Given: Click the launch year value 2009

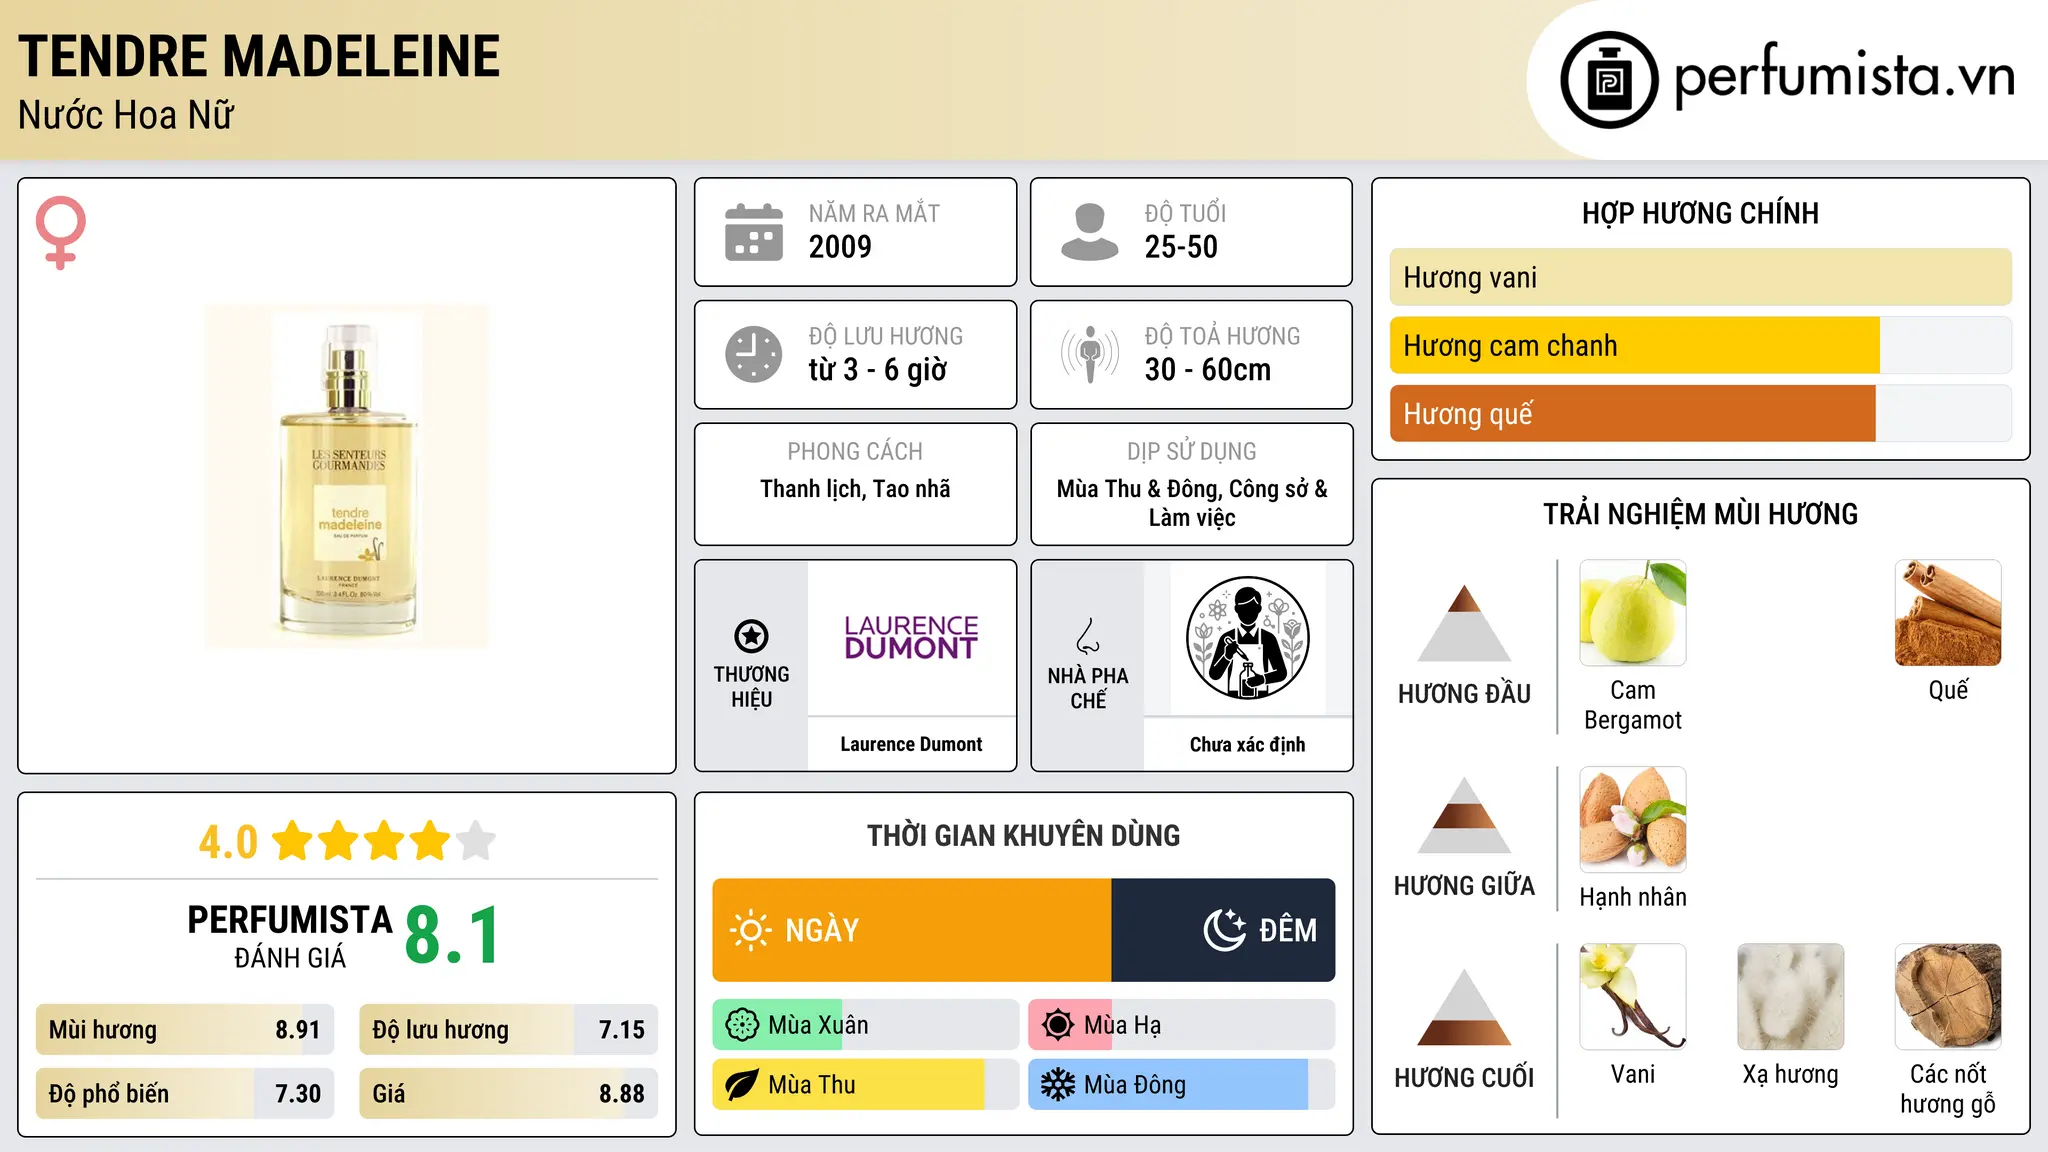Looking at the screenshot, I should (x=840, y=247).
